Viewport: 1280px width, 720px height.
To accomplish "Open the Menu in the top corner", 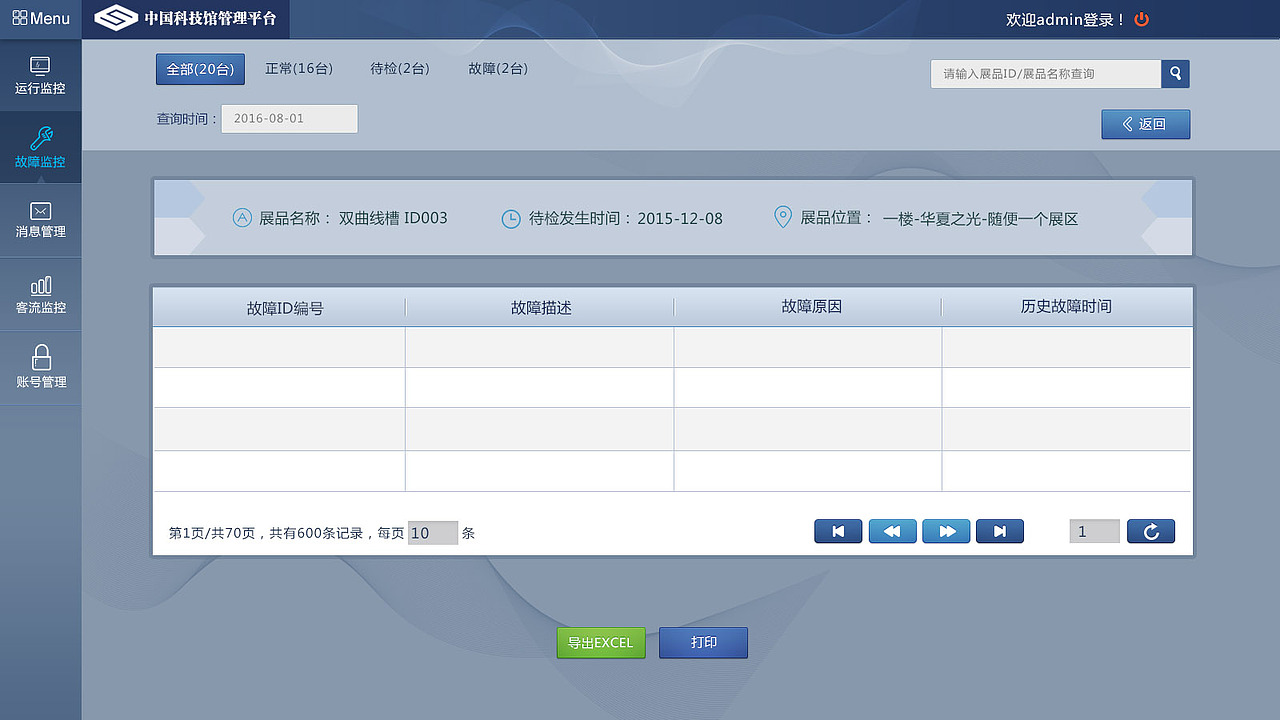I will (x=40, y=18).
